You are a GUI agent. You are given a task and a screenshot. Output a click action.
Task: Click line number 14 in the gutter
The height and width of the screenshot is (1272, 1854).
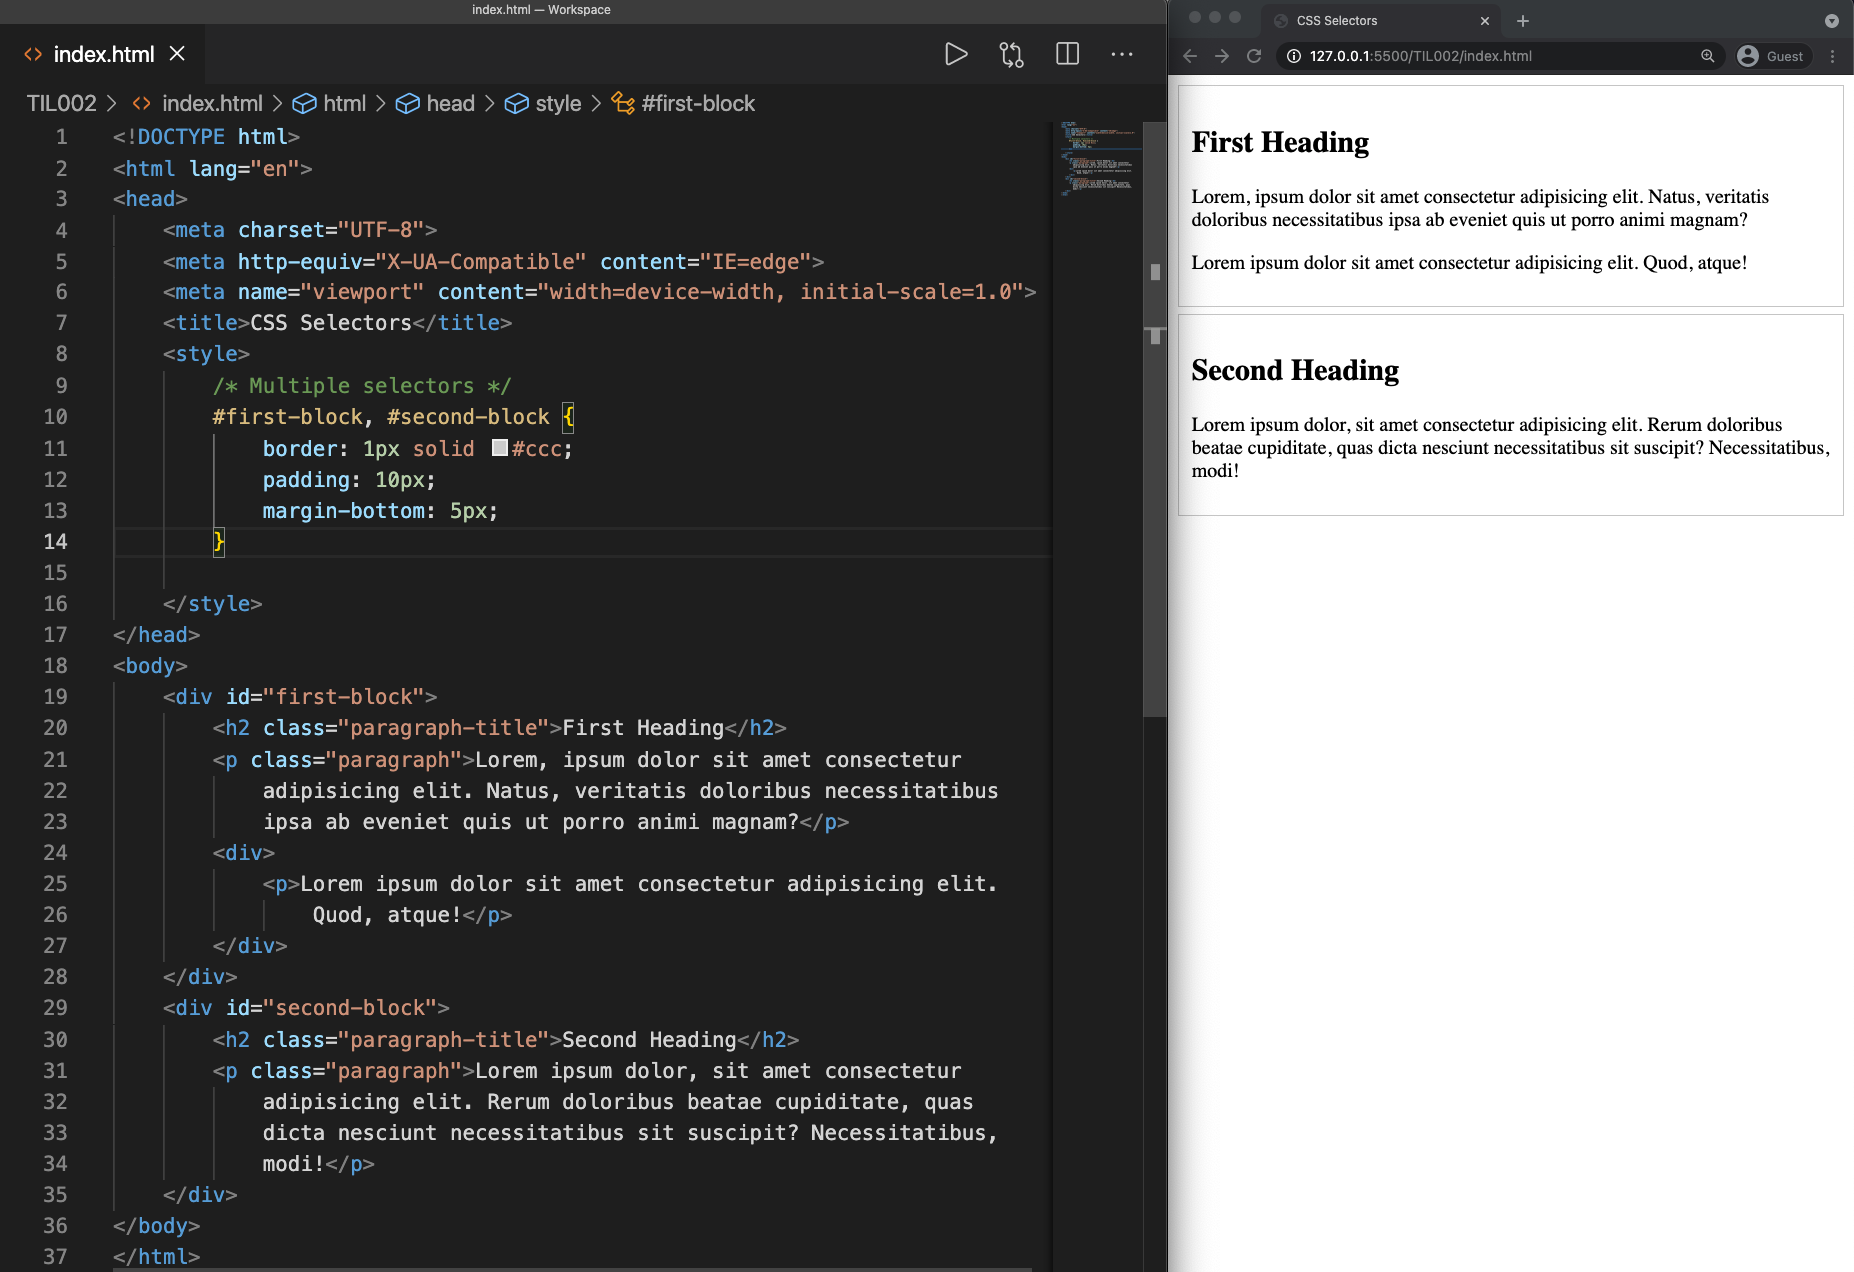coord(55,541)
